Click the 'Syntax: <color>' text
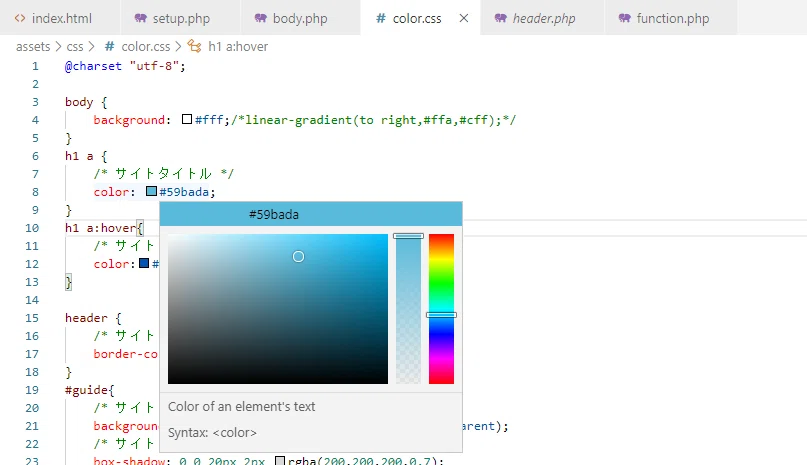The image size is (807, 465). [212, 433]
